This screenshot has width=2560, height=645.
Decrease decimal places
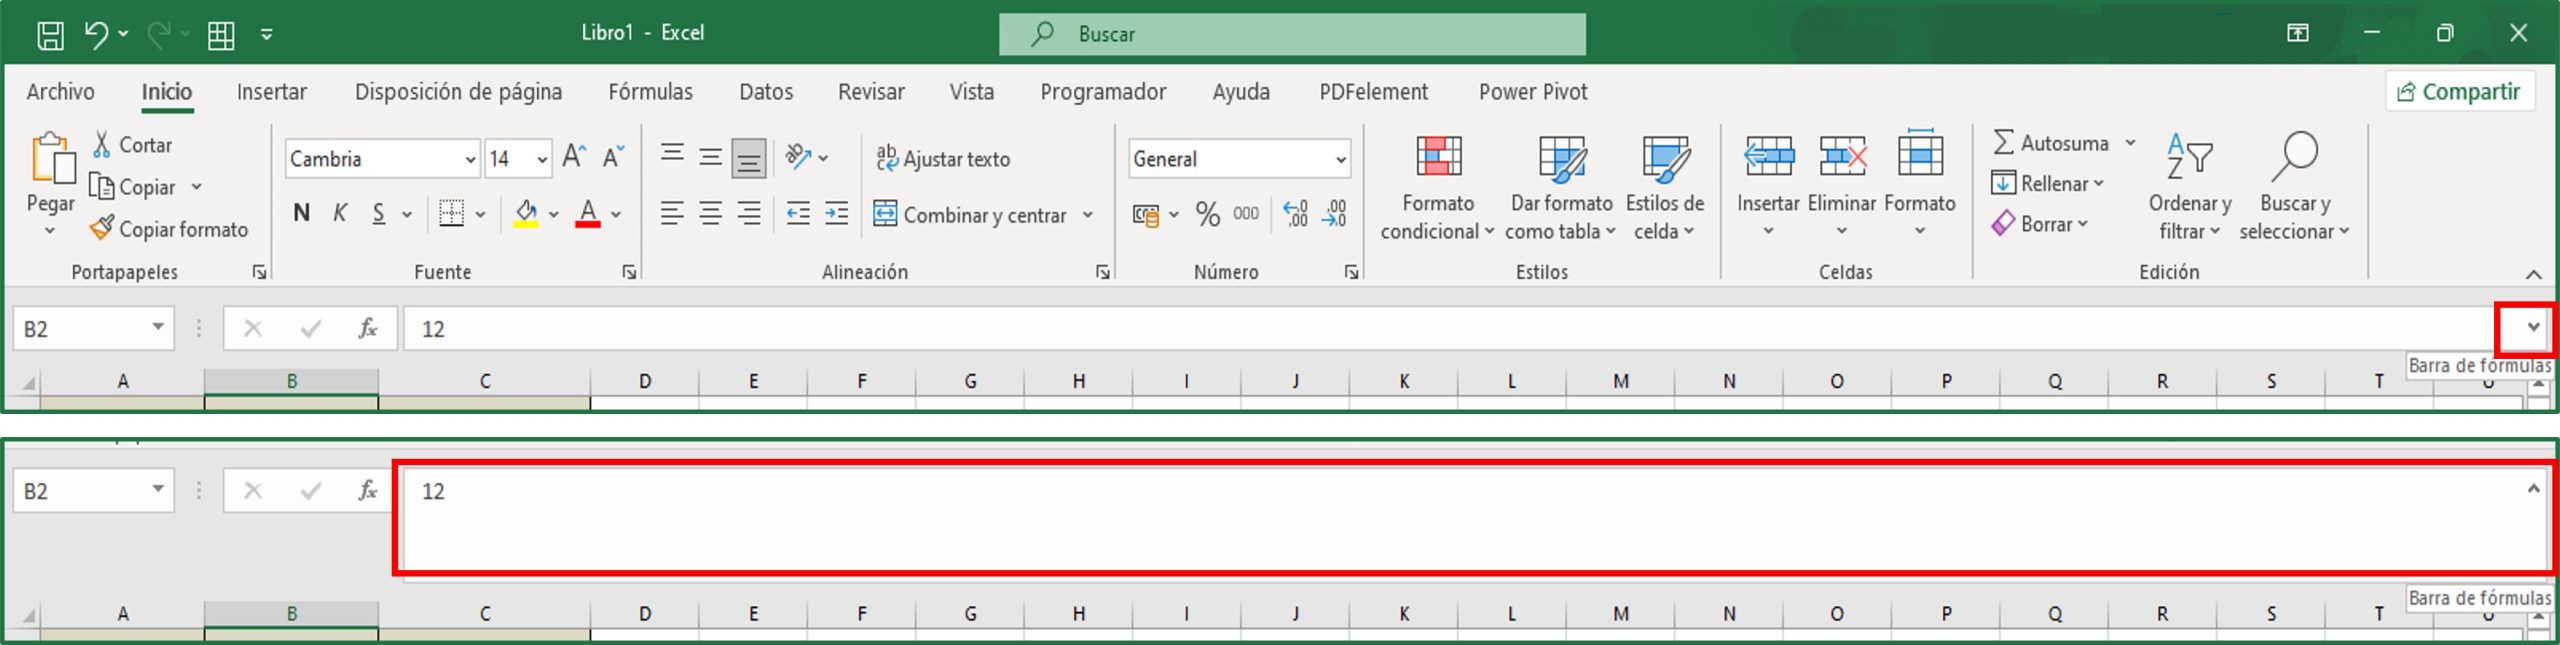tap(1335, 214)
